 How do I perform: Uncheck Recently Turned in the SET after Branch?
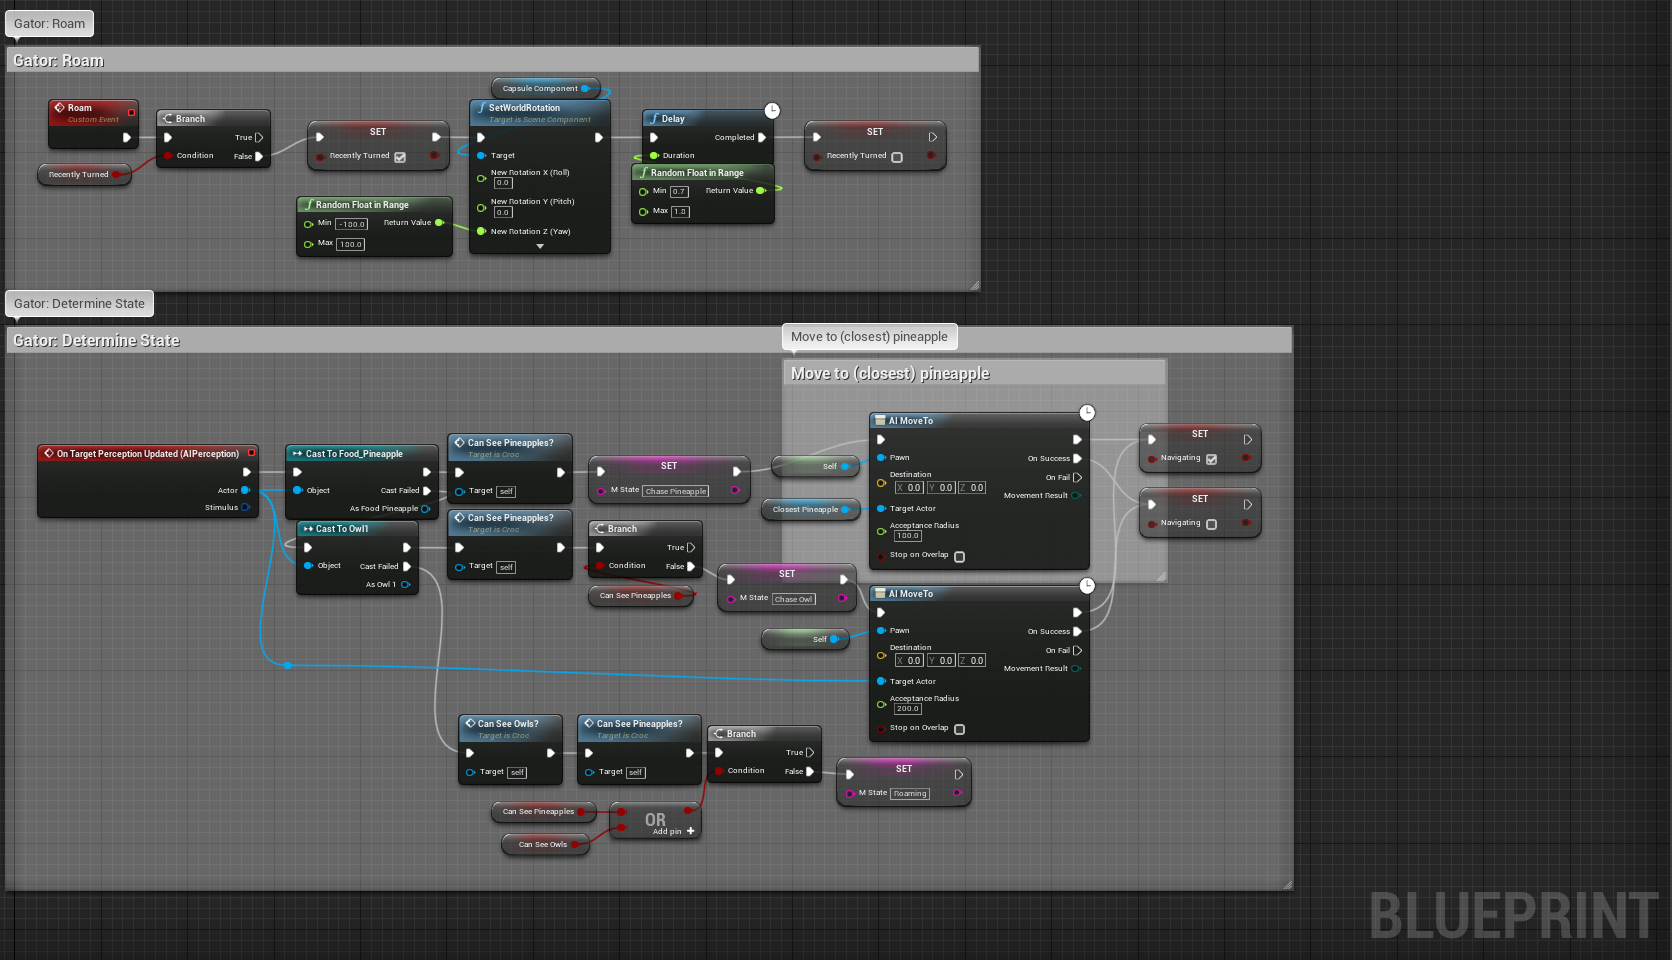point(400,157)
